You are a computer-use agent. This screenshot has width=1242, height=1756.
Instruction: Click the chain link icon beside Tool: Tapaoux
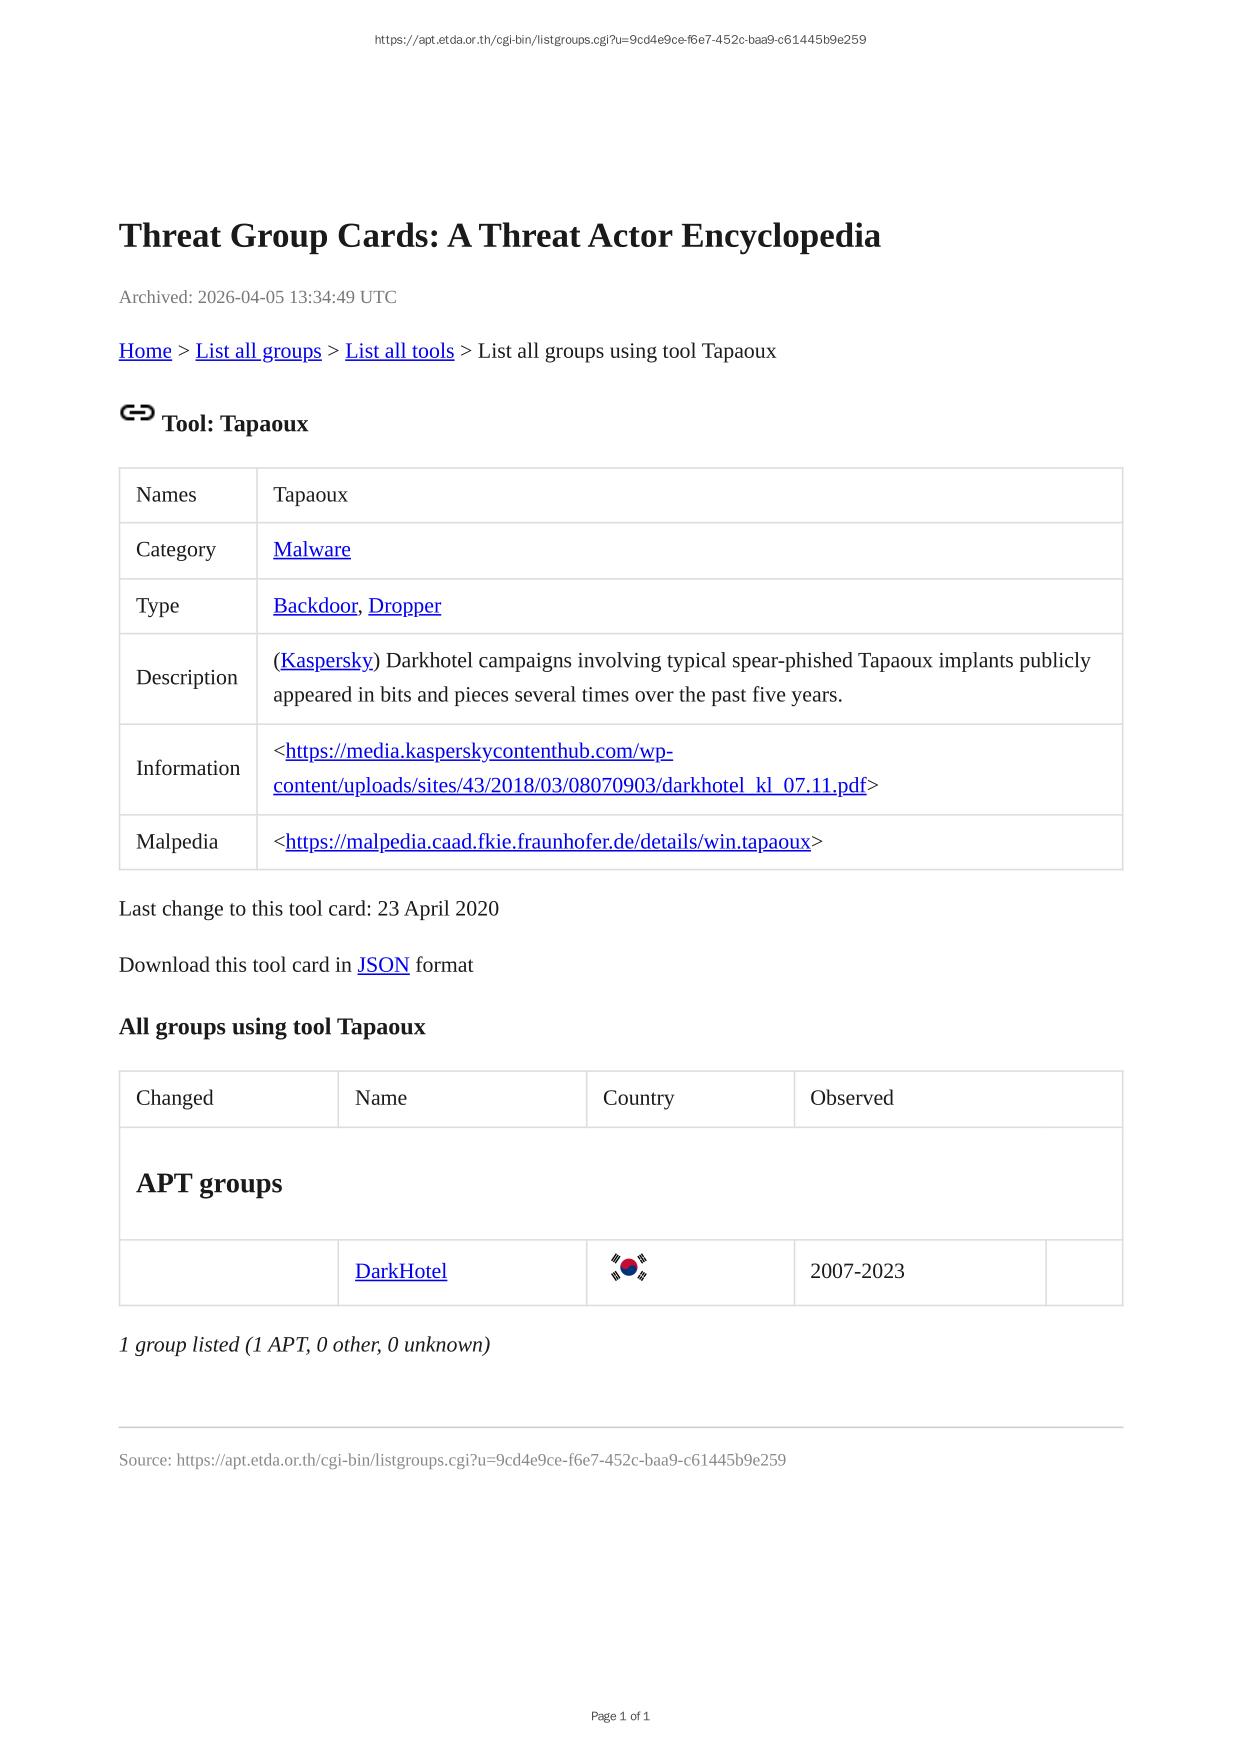(x=137, y=413)
